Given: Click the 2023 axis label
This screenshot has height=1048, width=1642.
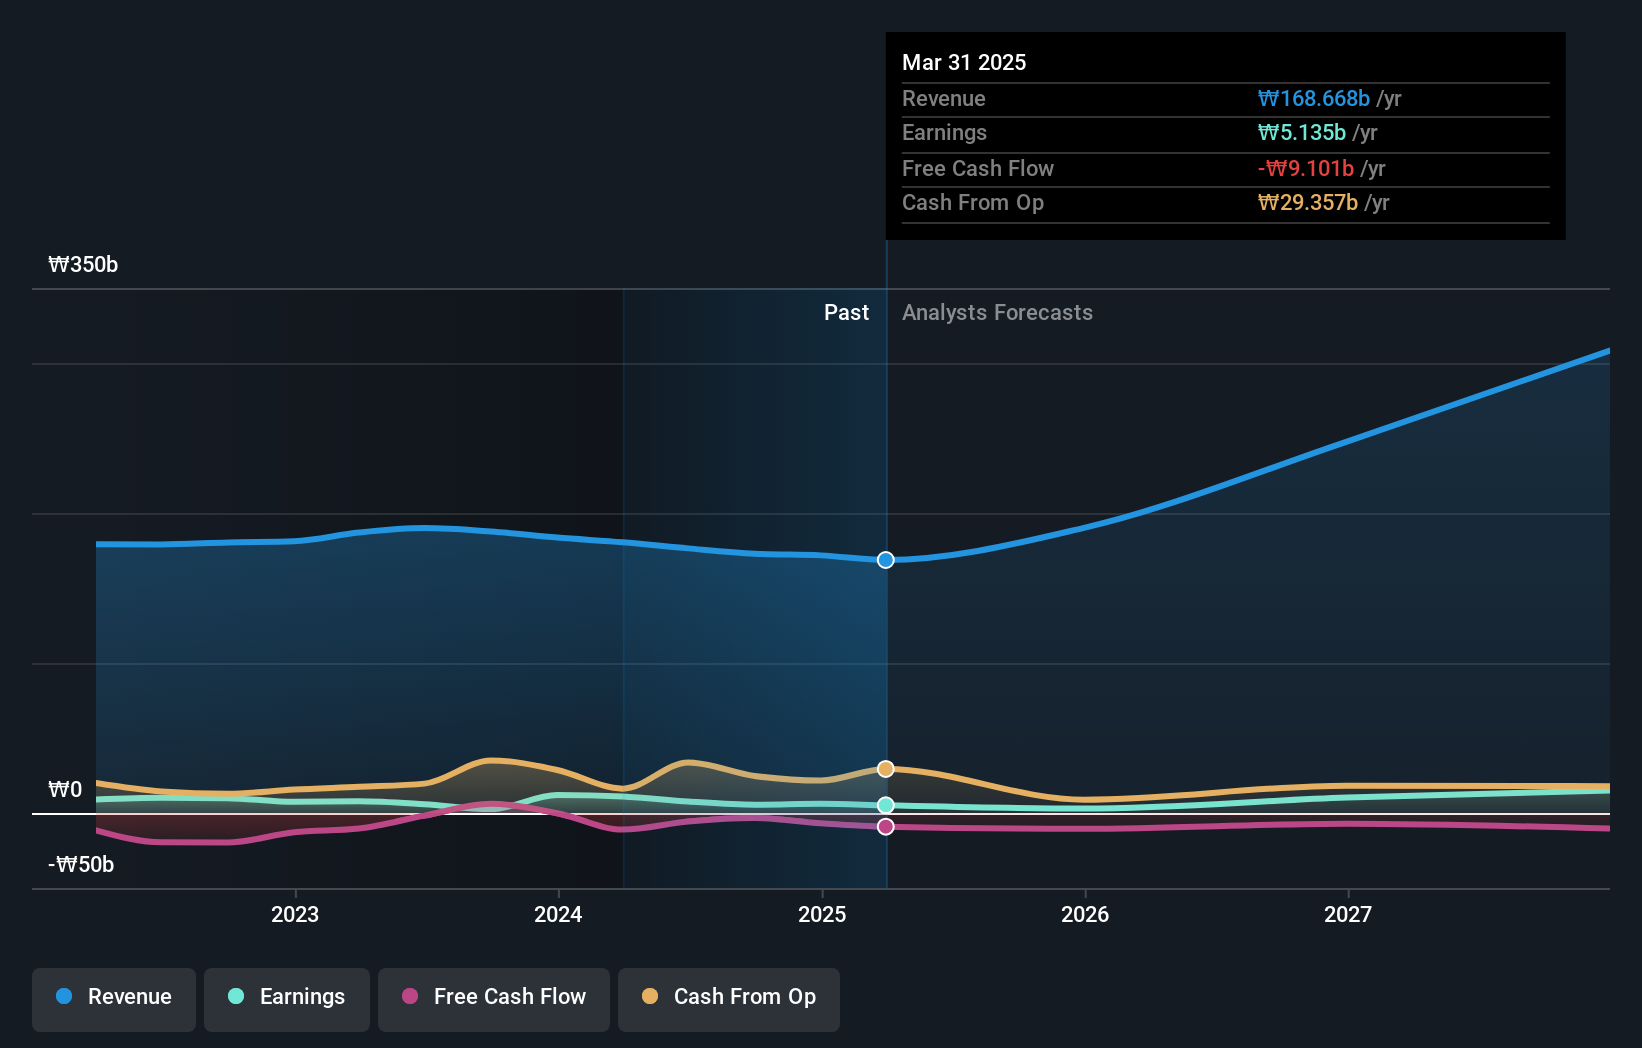Looking at the screenshot, I should (295, 914).
